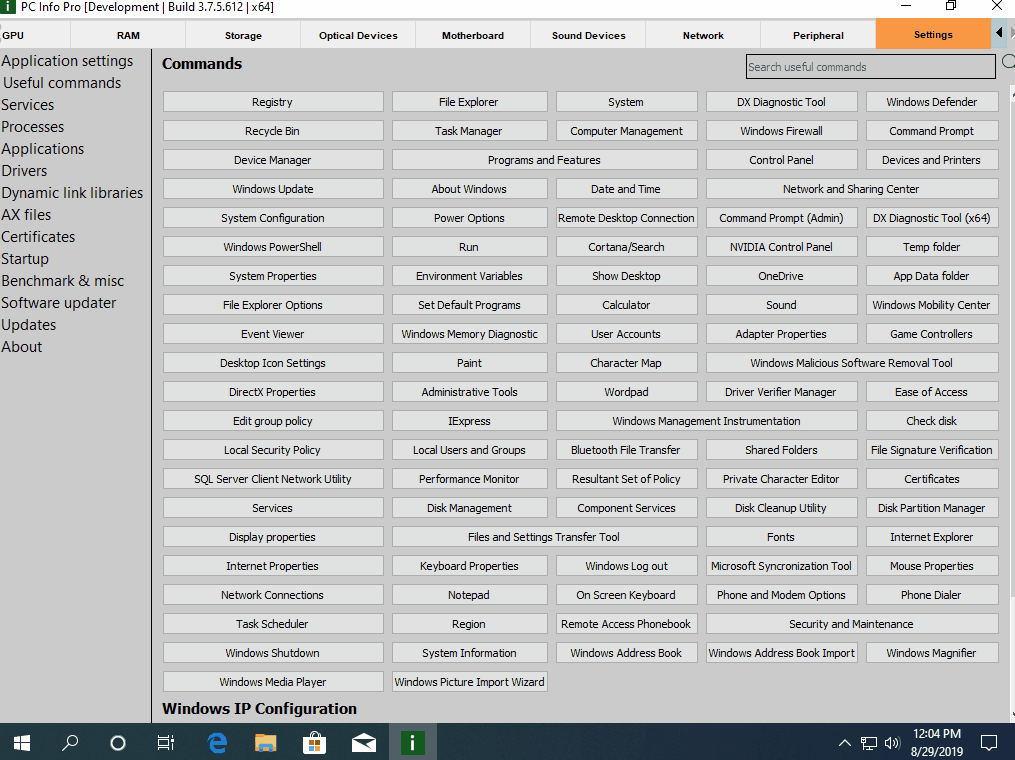The height and width of the screenshot is (760, 1015).
Task: Click the Windows Magnifier button
Action: [x=932, y=653]
